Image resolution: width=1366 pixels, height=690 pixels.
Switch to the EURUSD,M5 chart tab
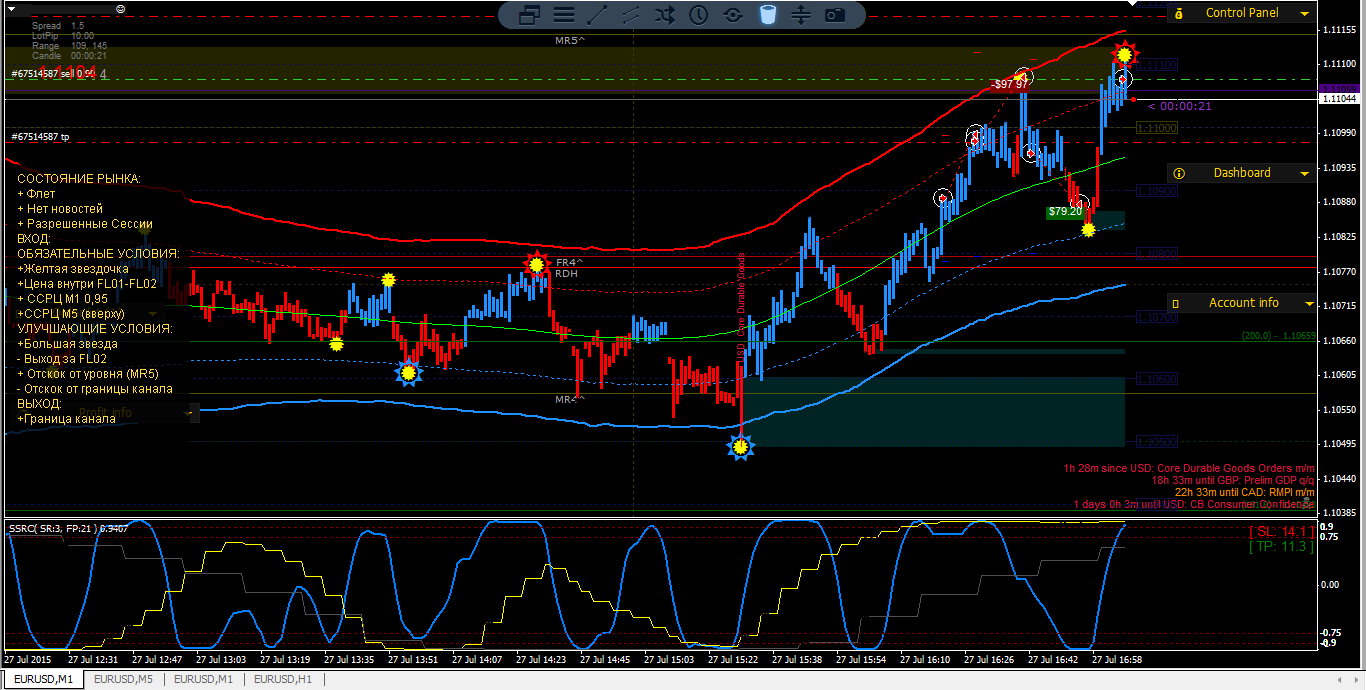[124, 680]
